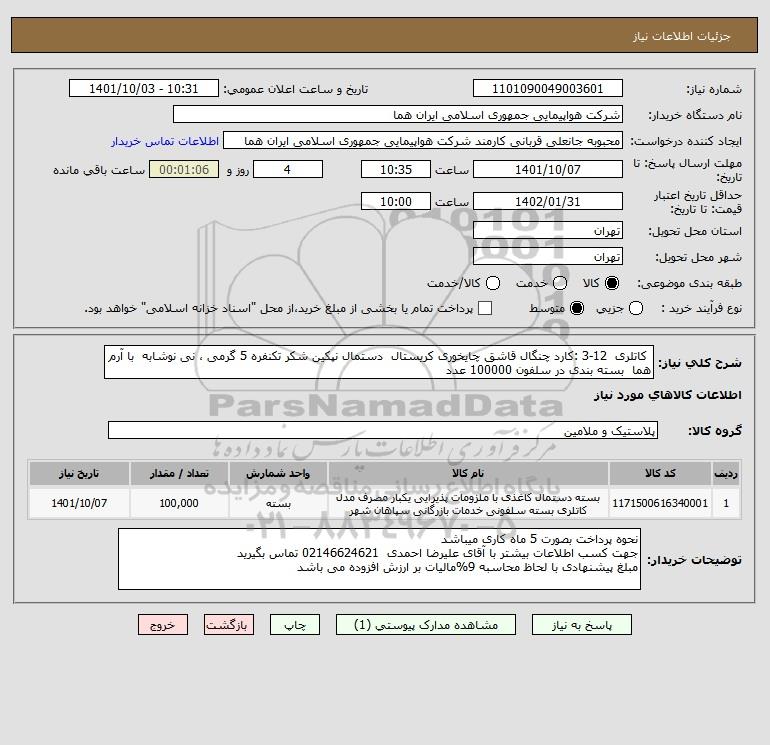The image size is (770, 745).
Task: Select product code 117150616340001 cell
Action: coord(660,503)
